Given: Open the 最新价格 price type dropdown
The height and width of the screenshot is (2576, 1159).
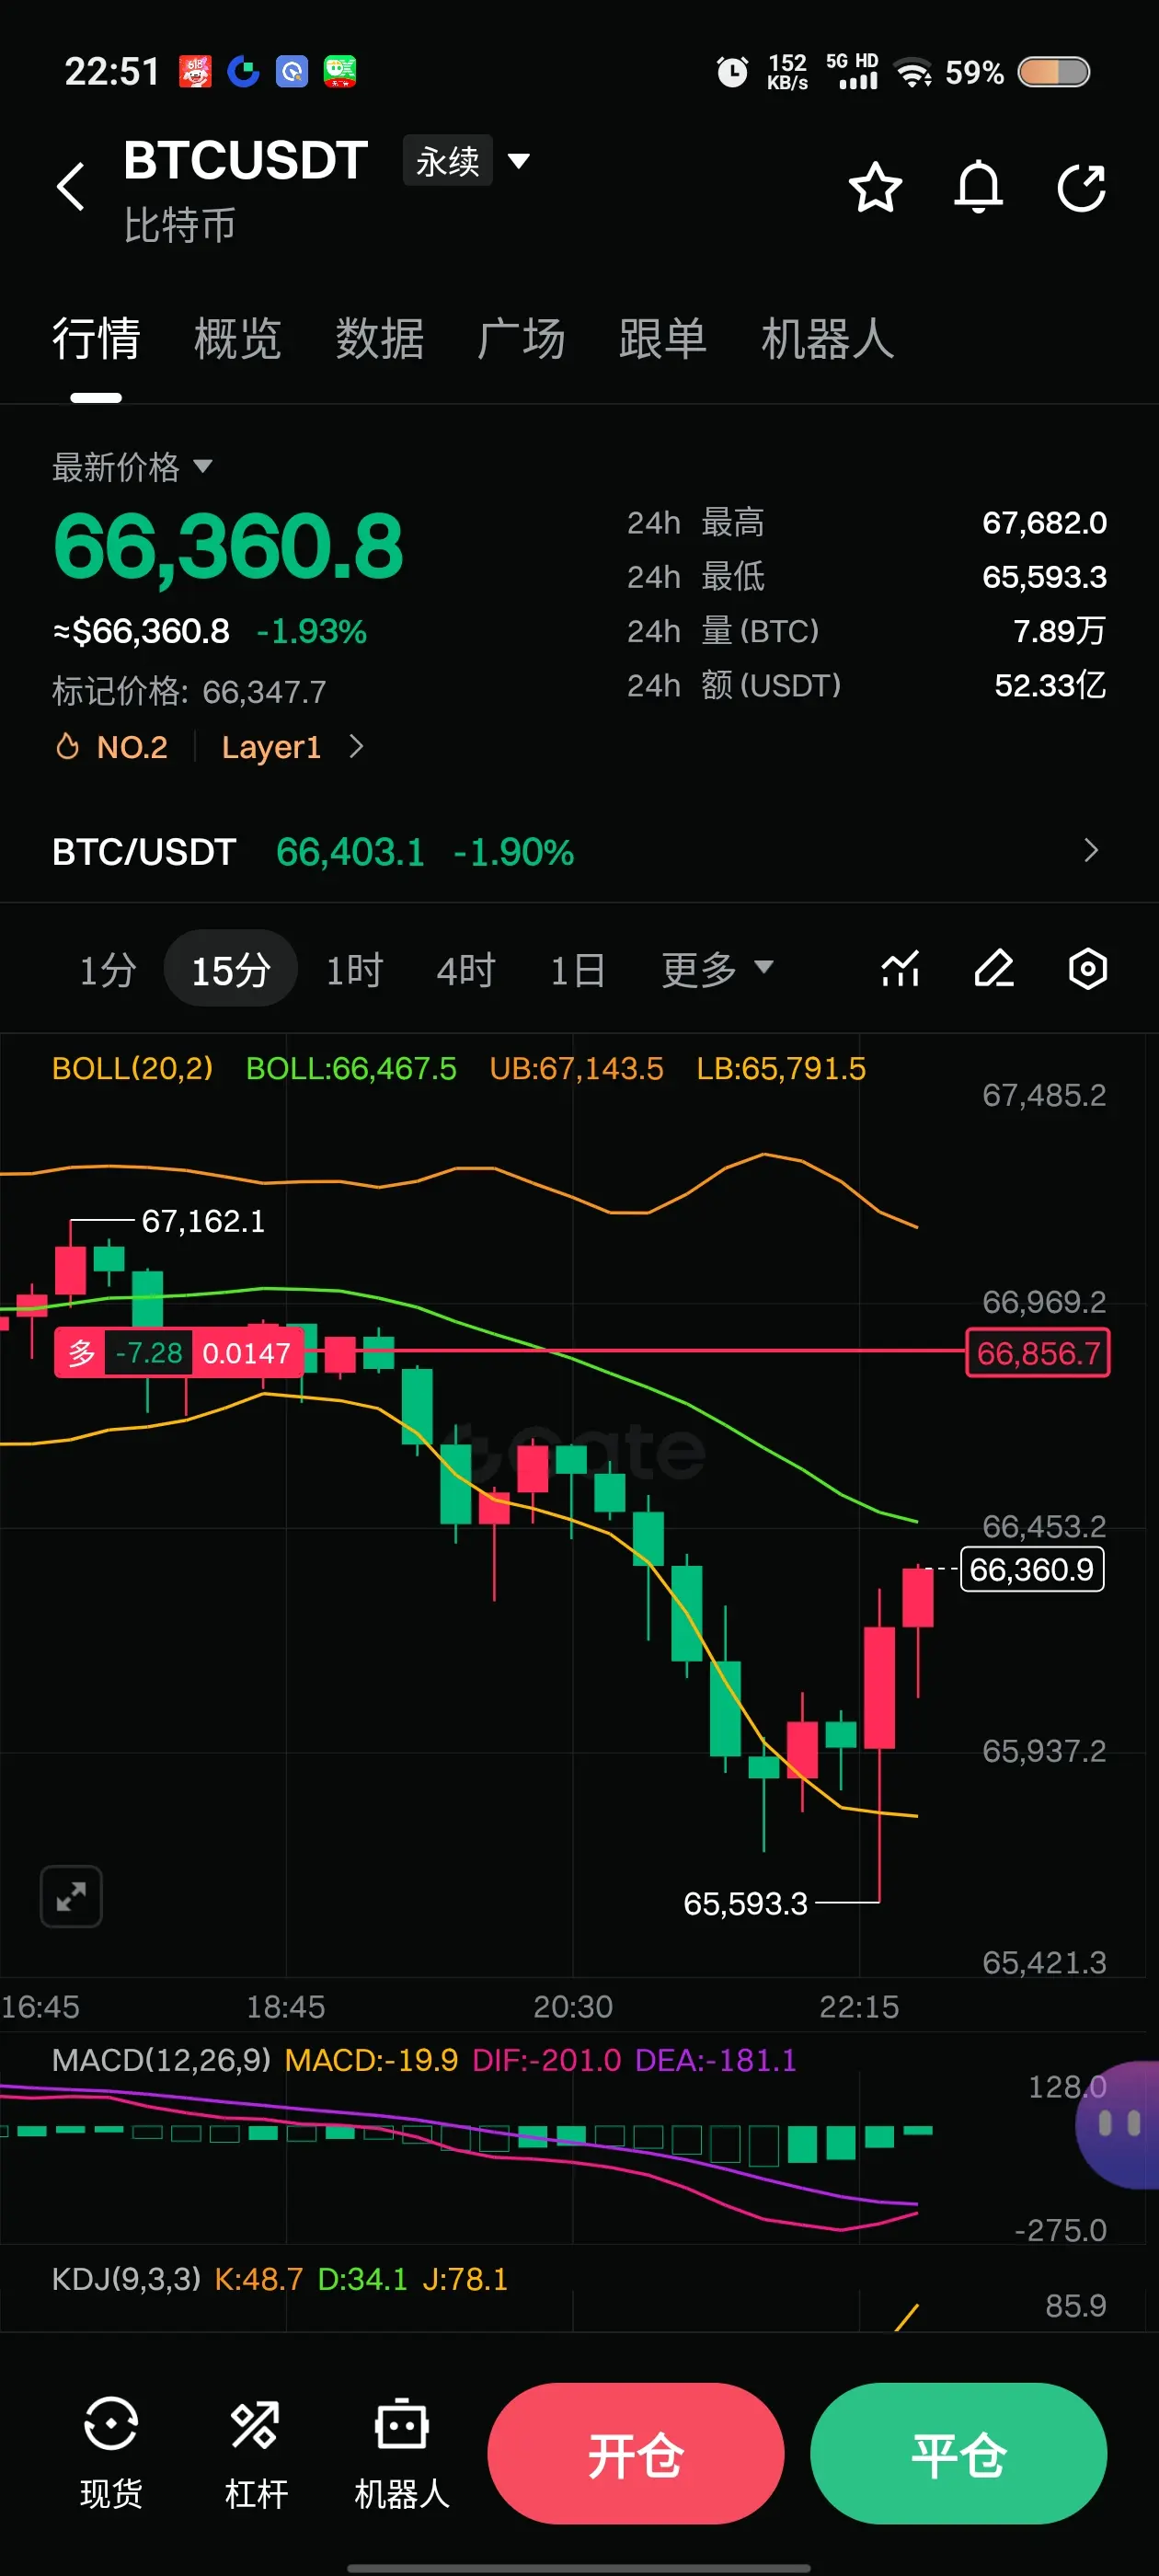Looking at the screenshot, I should click(x=132, y=467).
